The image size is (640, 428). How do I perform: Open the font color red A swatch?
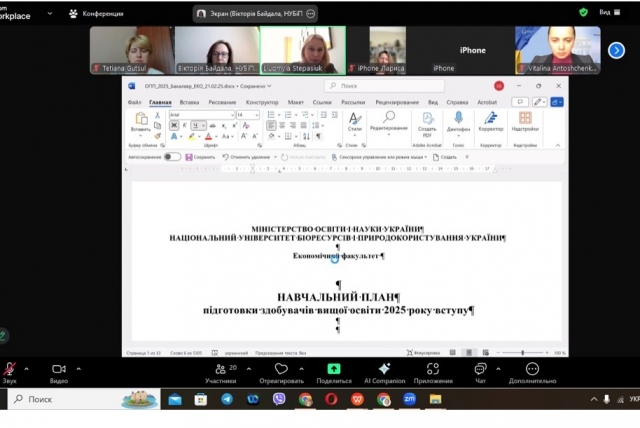(209, 136)
